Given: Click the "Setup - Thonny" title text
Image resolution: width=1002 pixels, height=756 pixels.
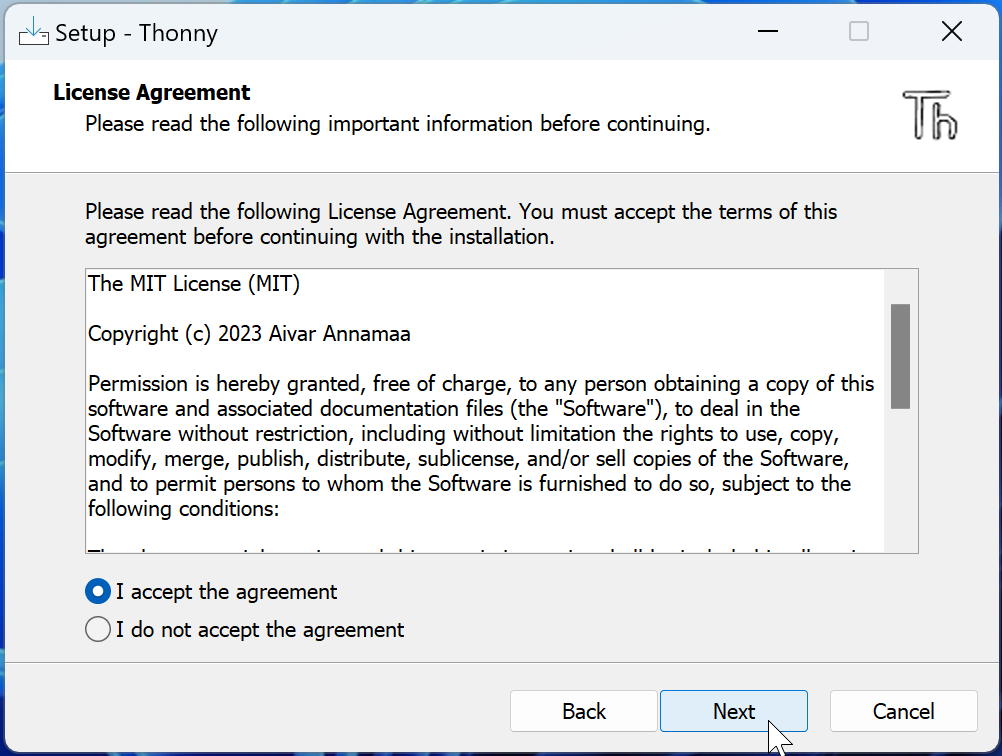Looking at the screenshot, I should pyautogui.click(x=136, y=33).
